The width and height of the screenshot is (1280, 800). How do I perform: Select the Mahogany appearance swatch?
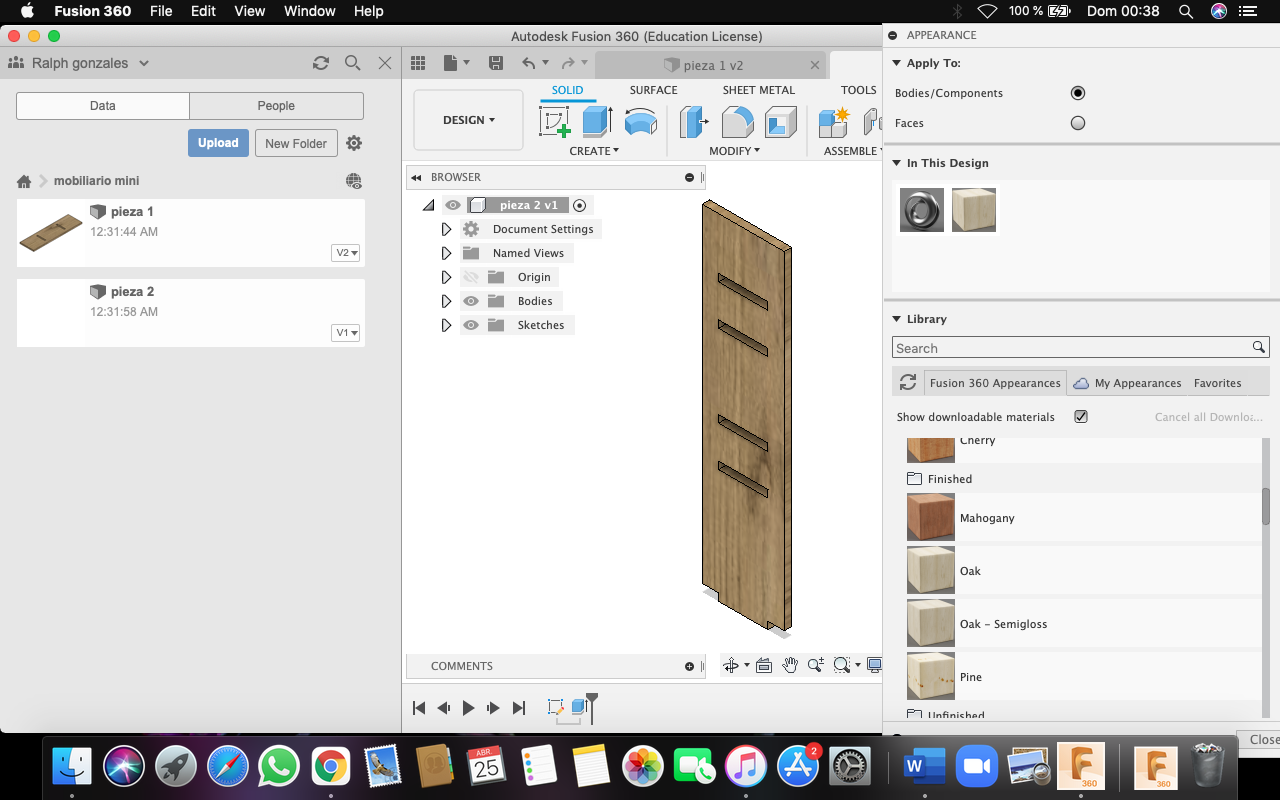tap(931, 518)
